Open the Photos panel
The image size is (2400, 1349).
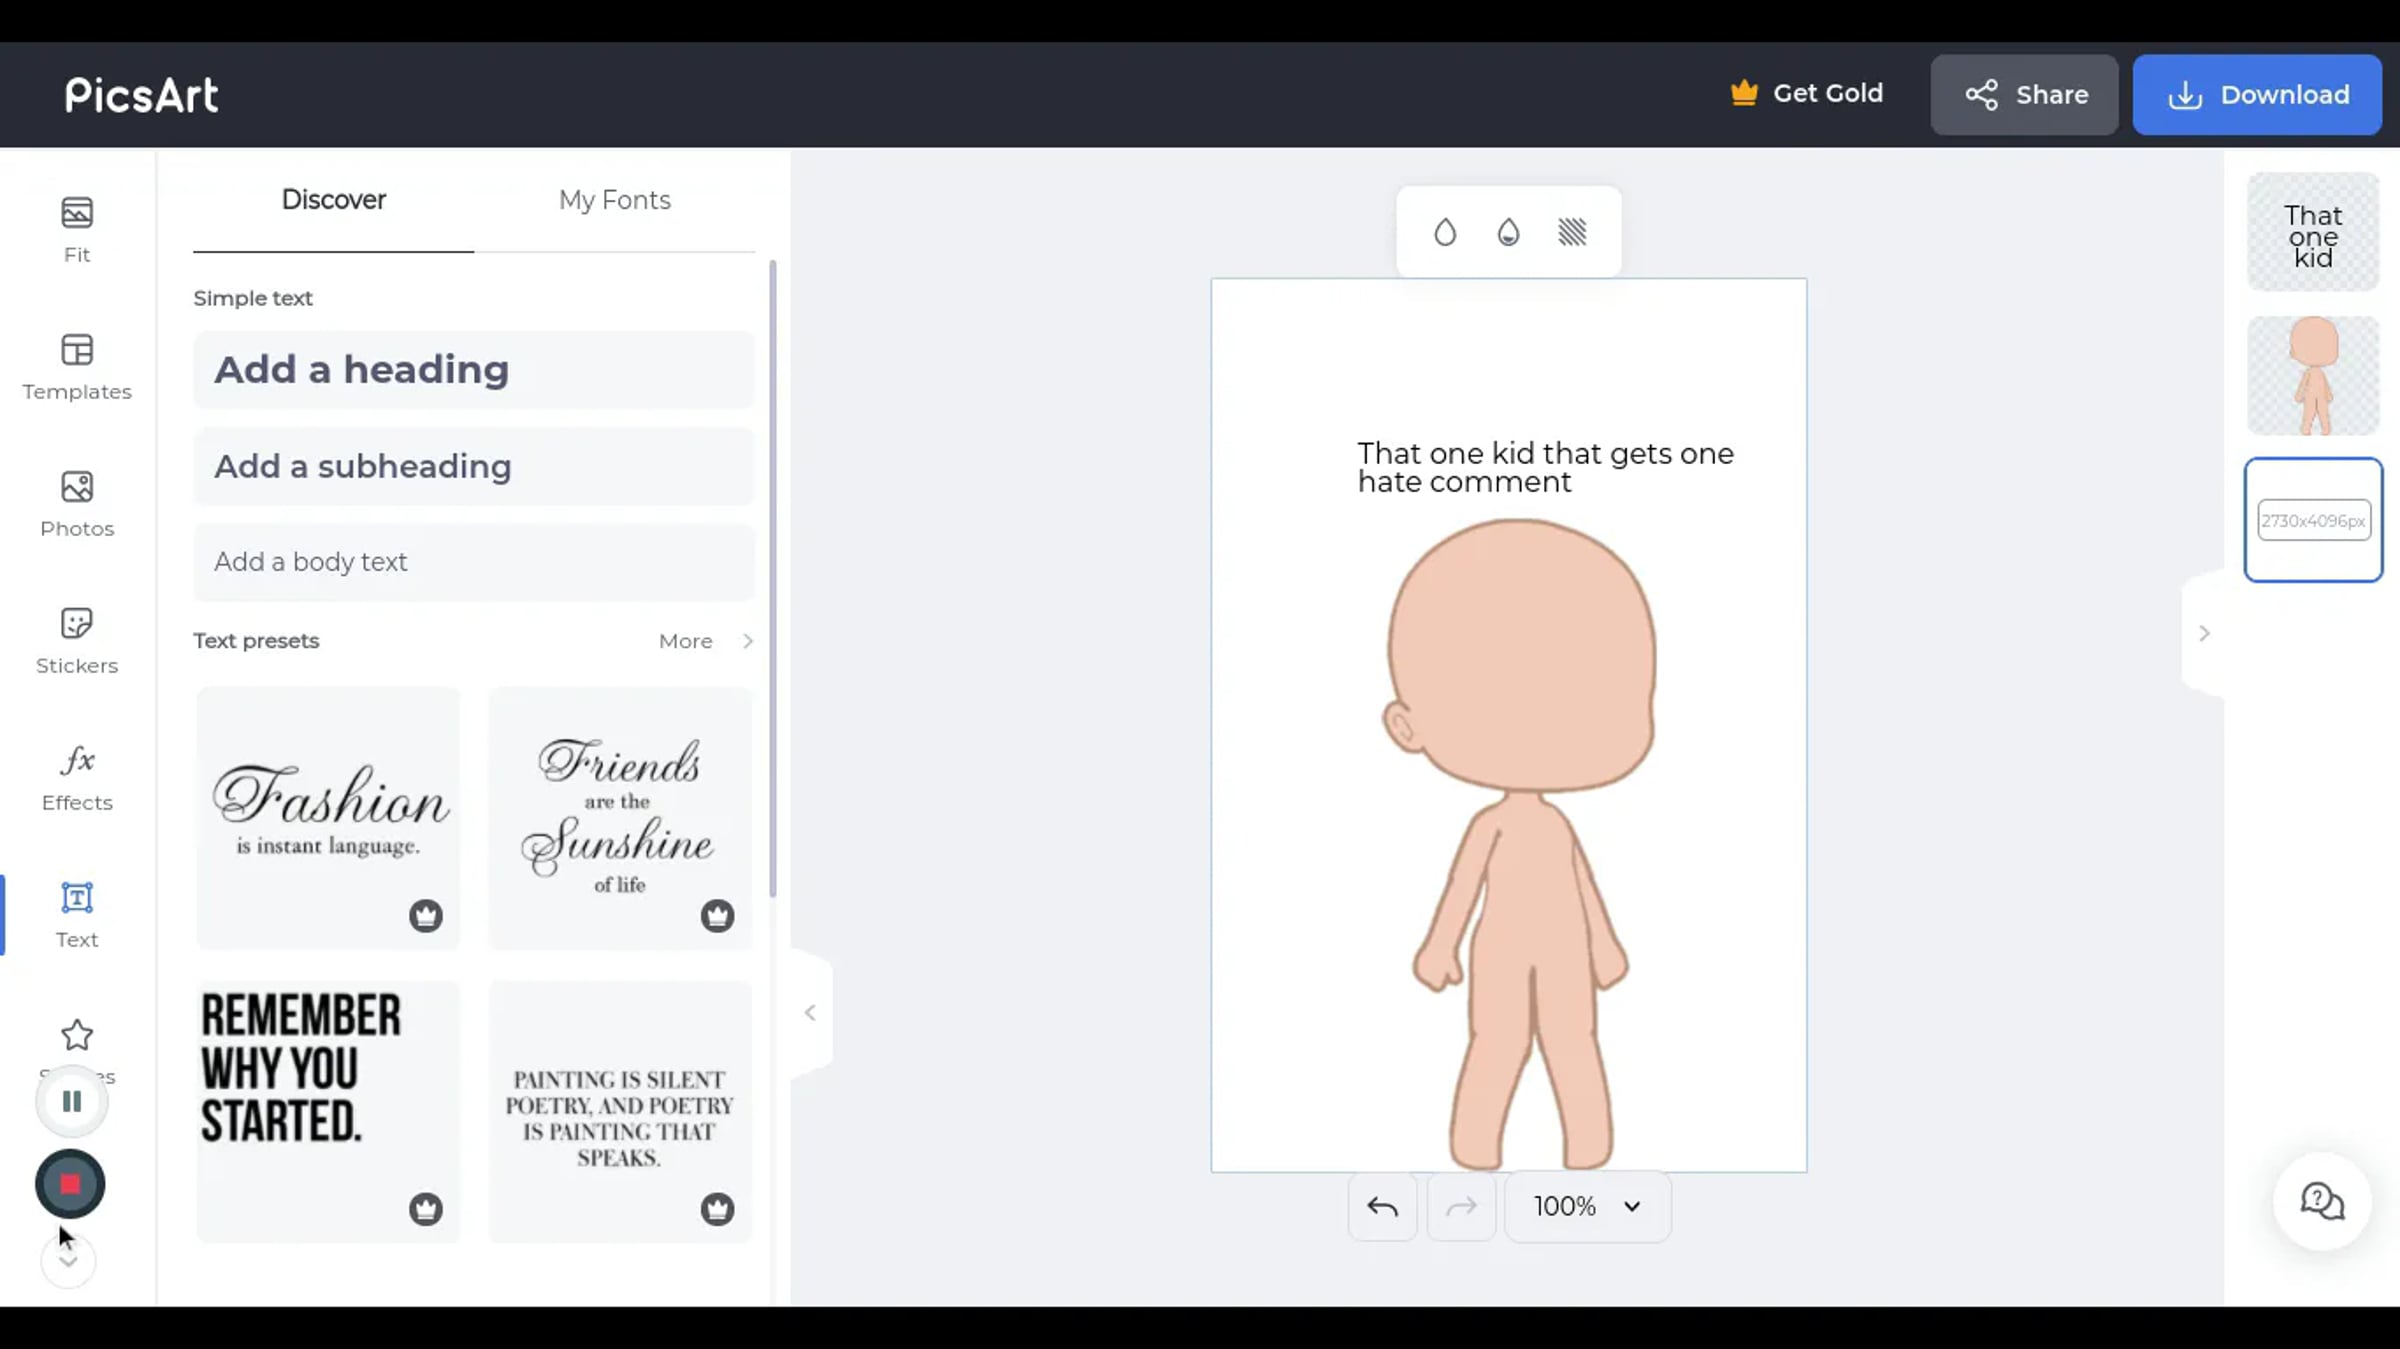point(77,503)
